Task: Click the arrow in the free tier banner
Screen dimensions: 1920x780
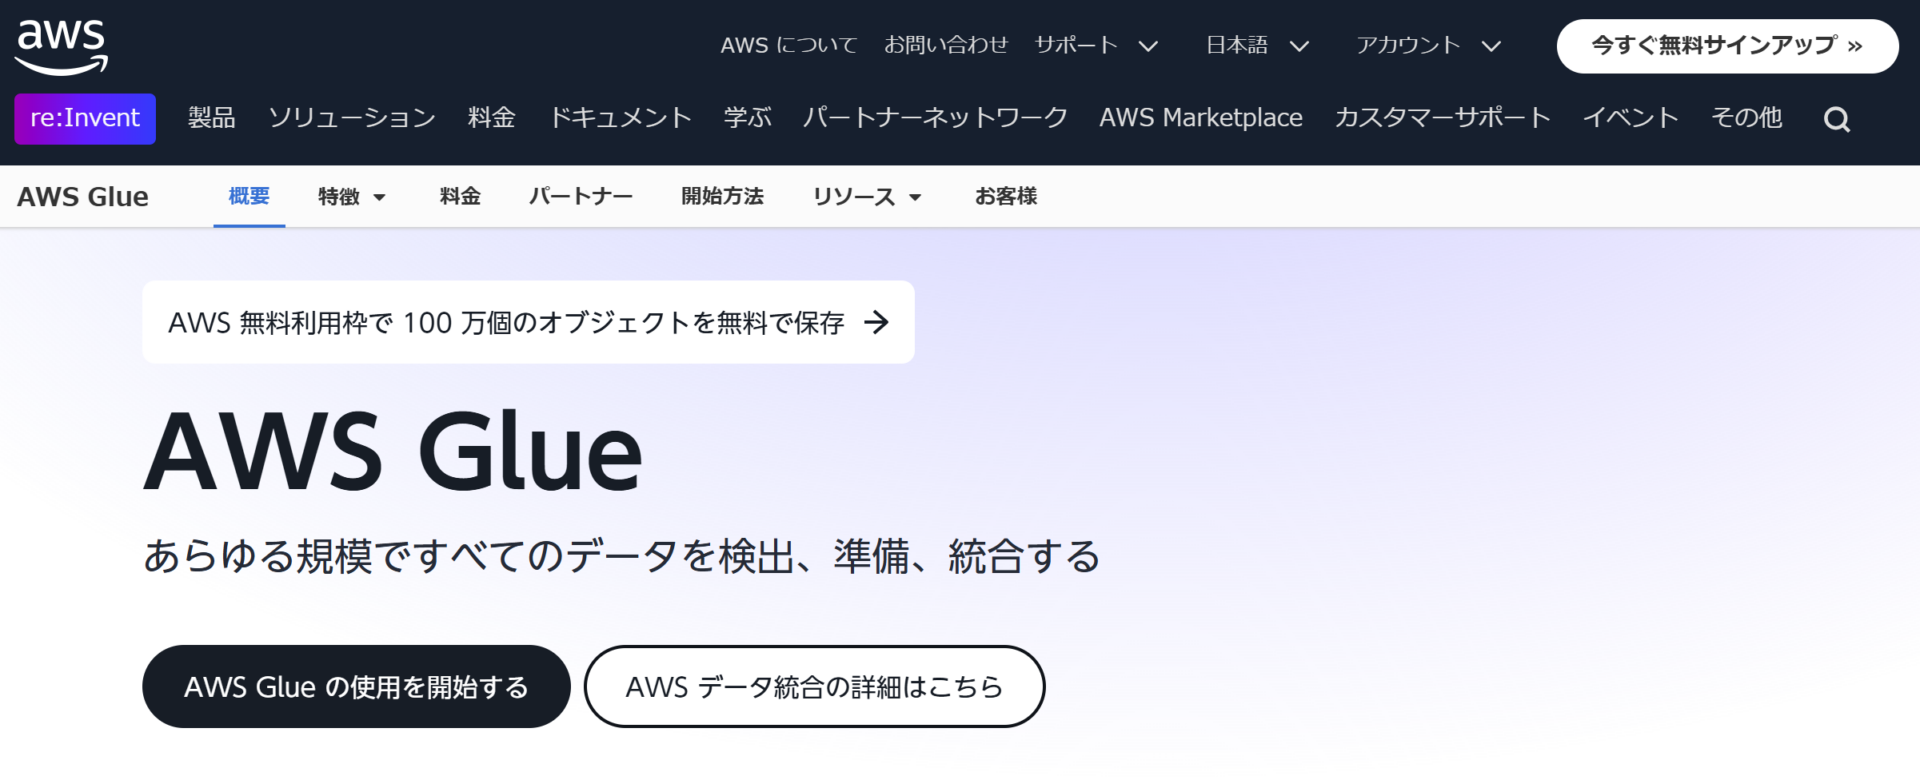Action: (x=877, y=322)
